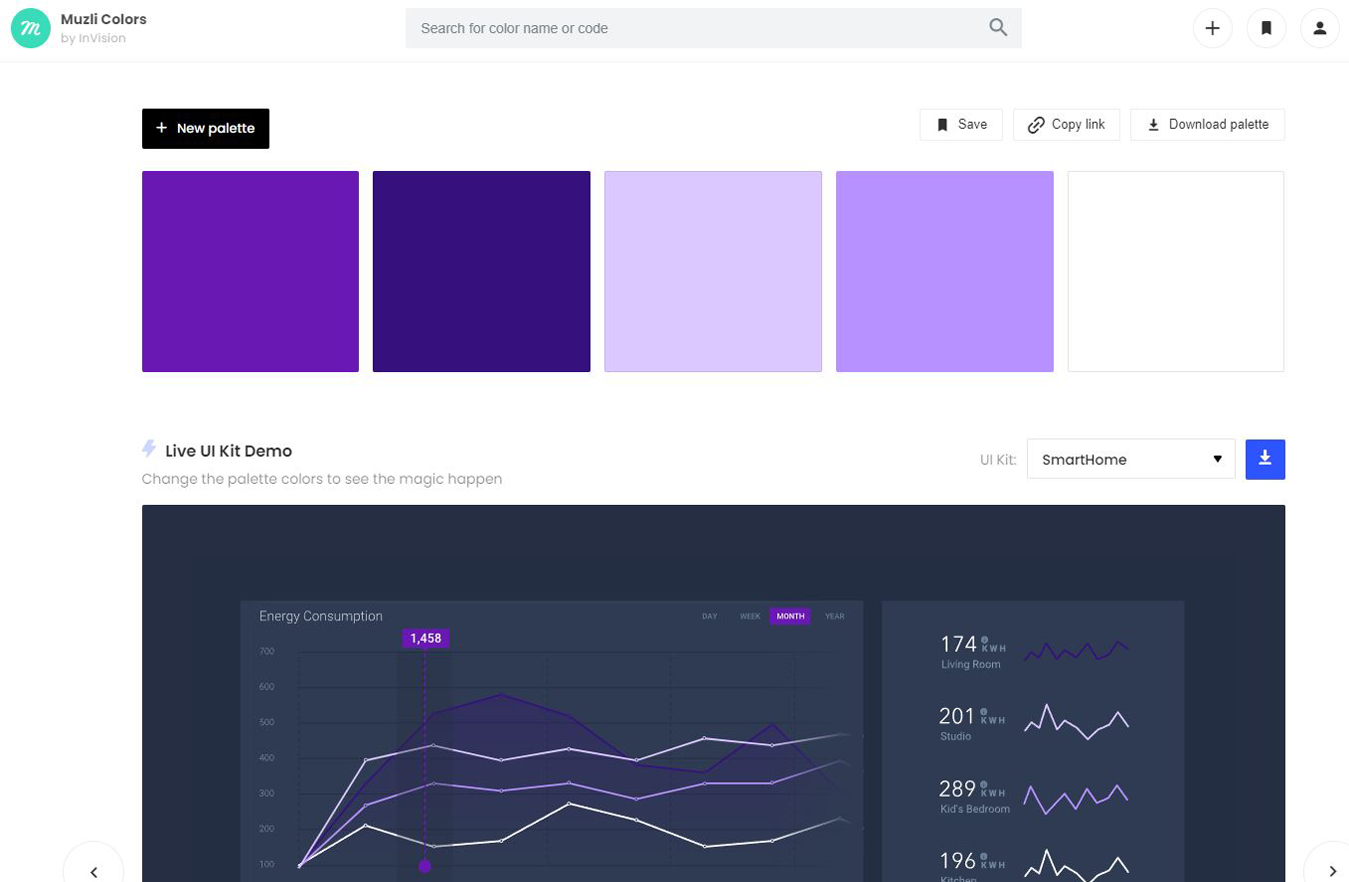Image resolution: width=1349 pixels, height=882 pixels.
Task: Click the Muzli Colors logo icon
Action: (30, 29)
